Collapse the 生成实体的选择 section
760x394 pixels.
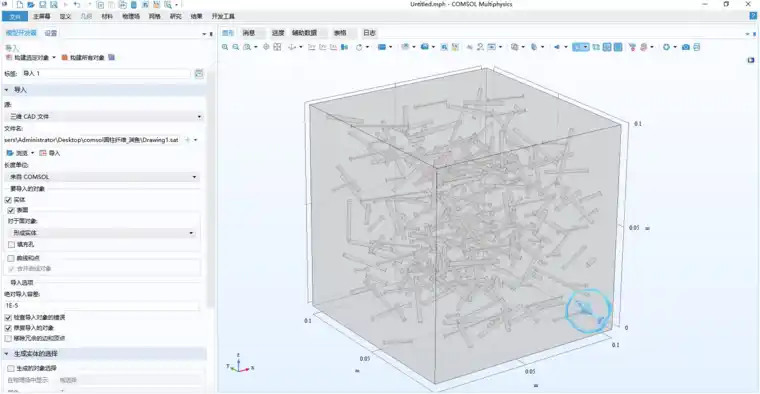(7, 354)
